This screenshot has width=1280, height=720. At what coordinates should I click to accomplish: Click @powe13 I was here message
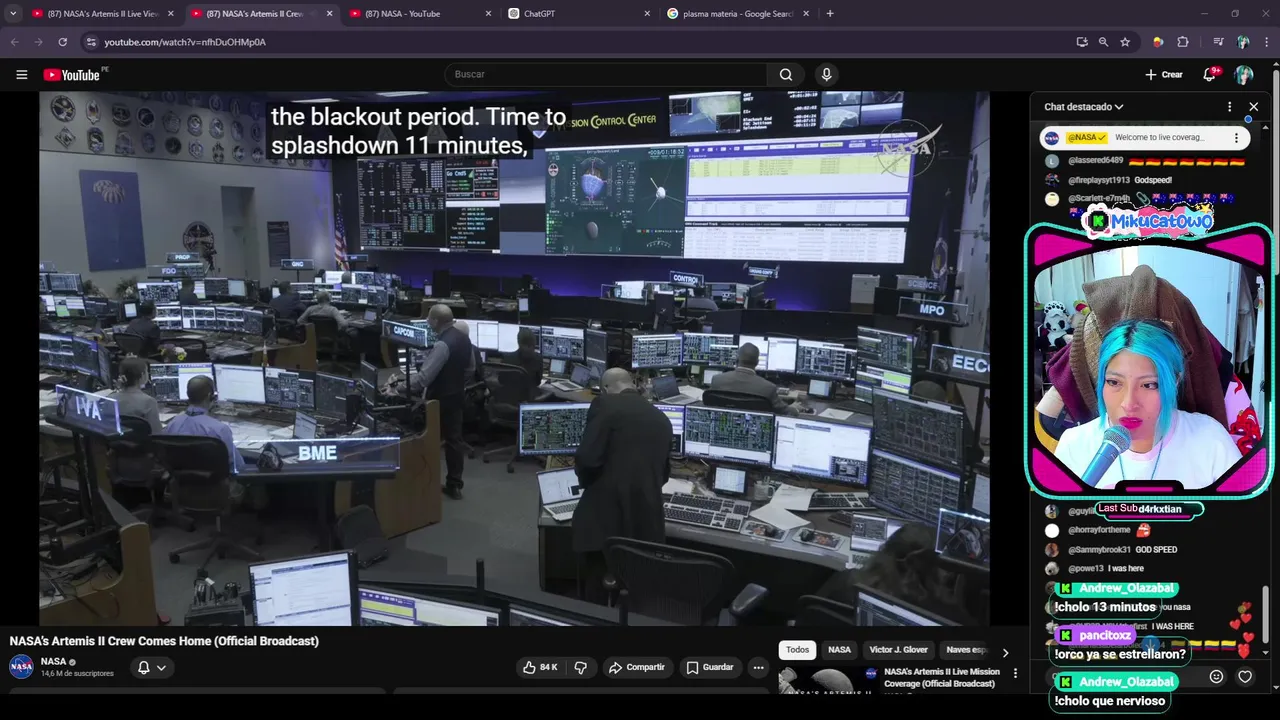click(1105, 569)
